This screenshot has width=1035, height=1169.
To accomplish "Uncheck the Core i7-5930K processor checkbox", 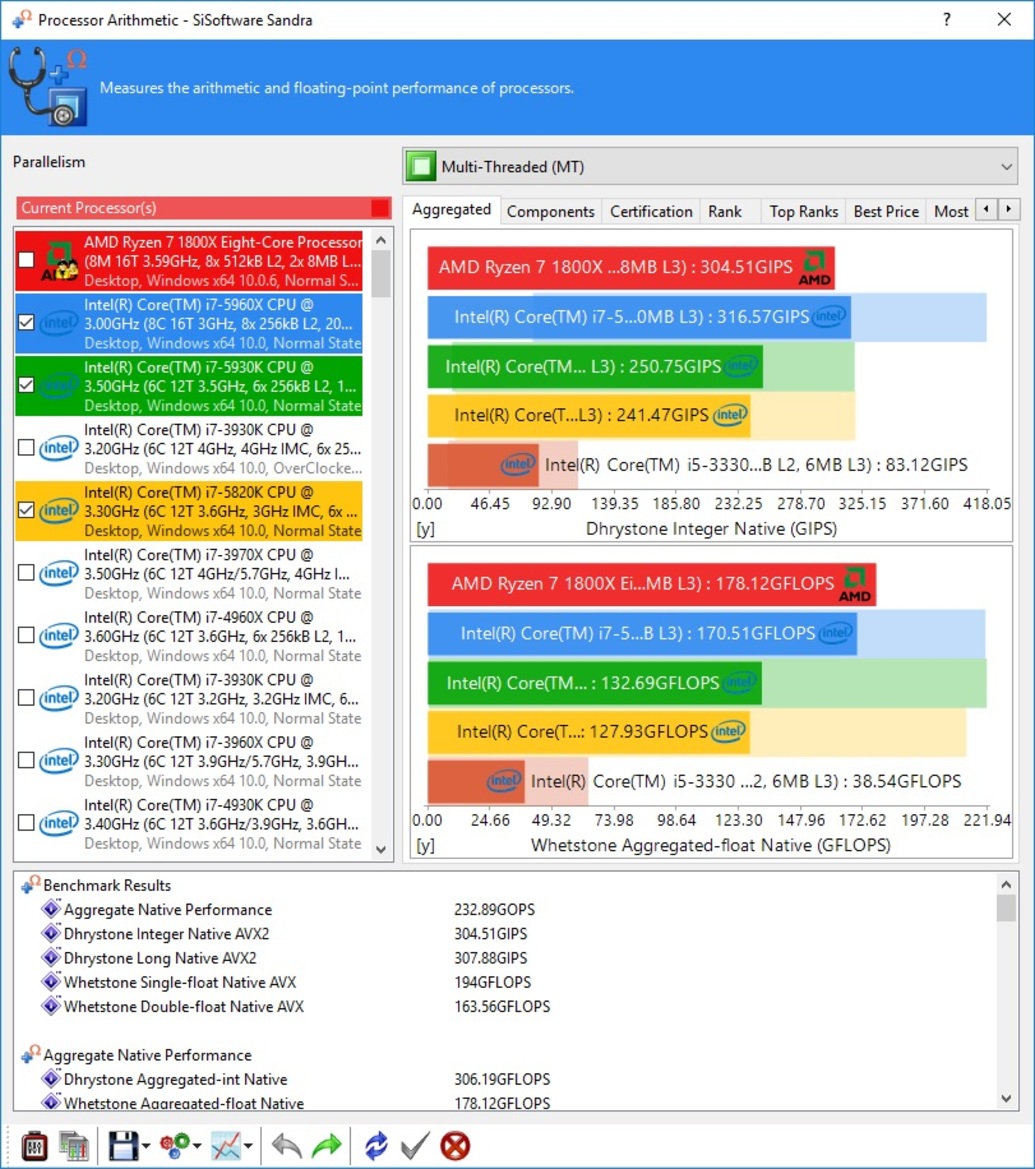I will (26, 385).
